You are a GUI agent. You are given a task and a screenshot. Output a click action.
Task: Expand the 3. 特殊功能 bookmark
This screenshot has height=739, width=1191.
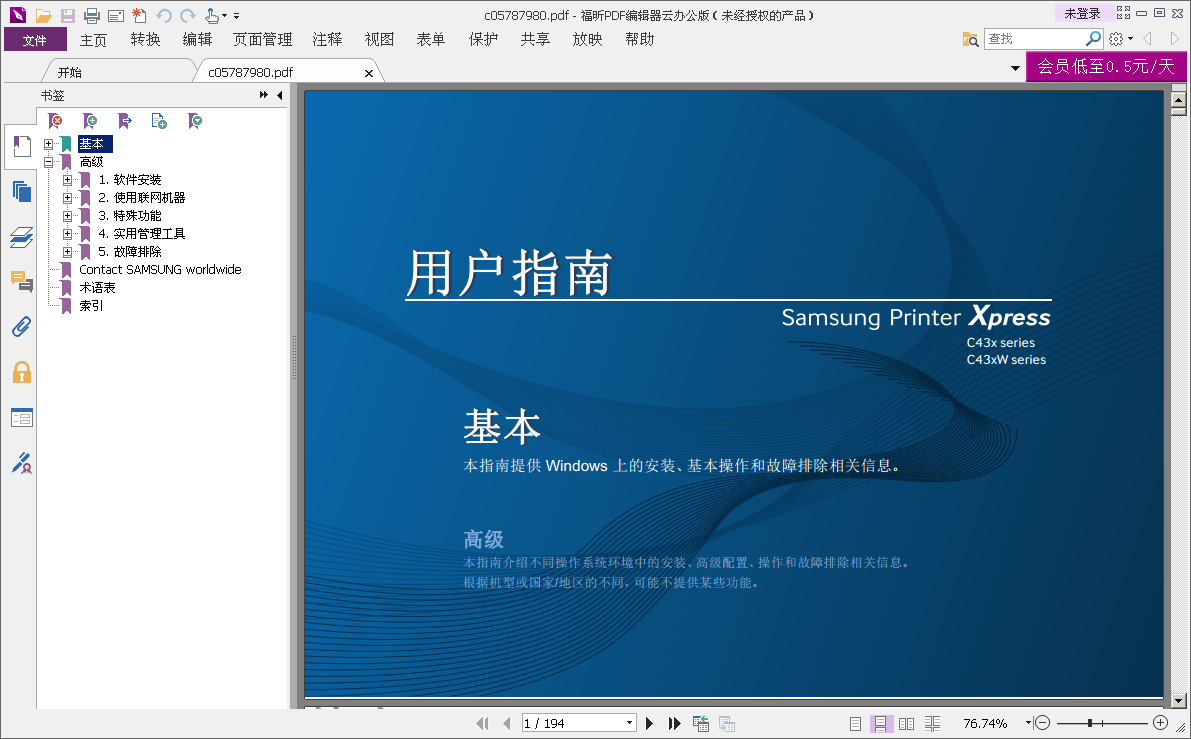coord(67,216)
